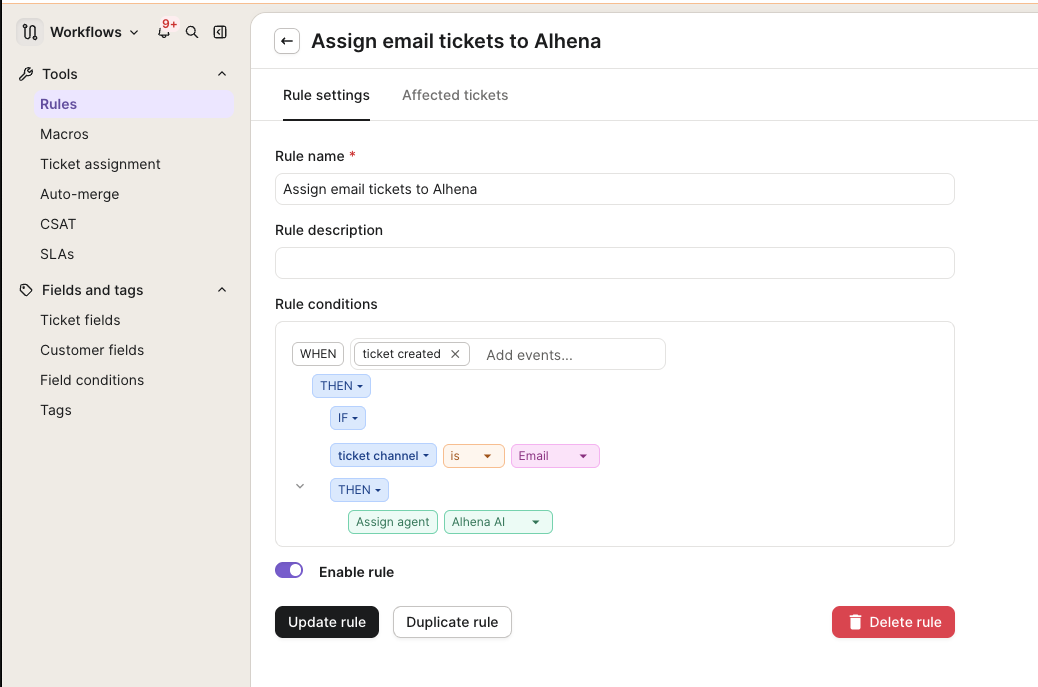Collapse the Fields and tags chevron
This screenshot has width=1038, height=687.
coord(222,290)
